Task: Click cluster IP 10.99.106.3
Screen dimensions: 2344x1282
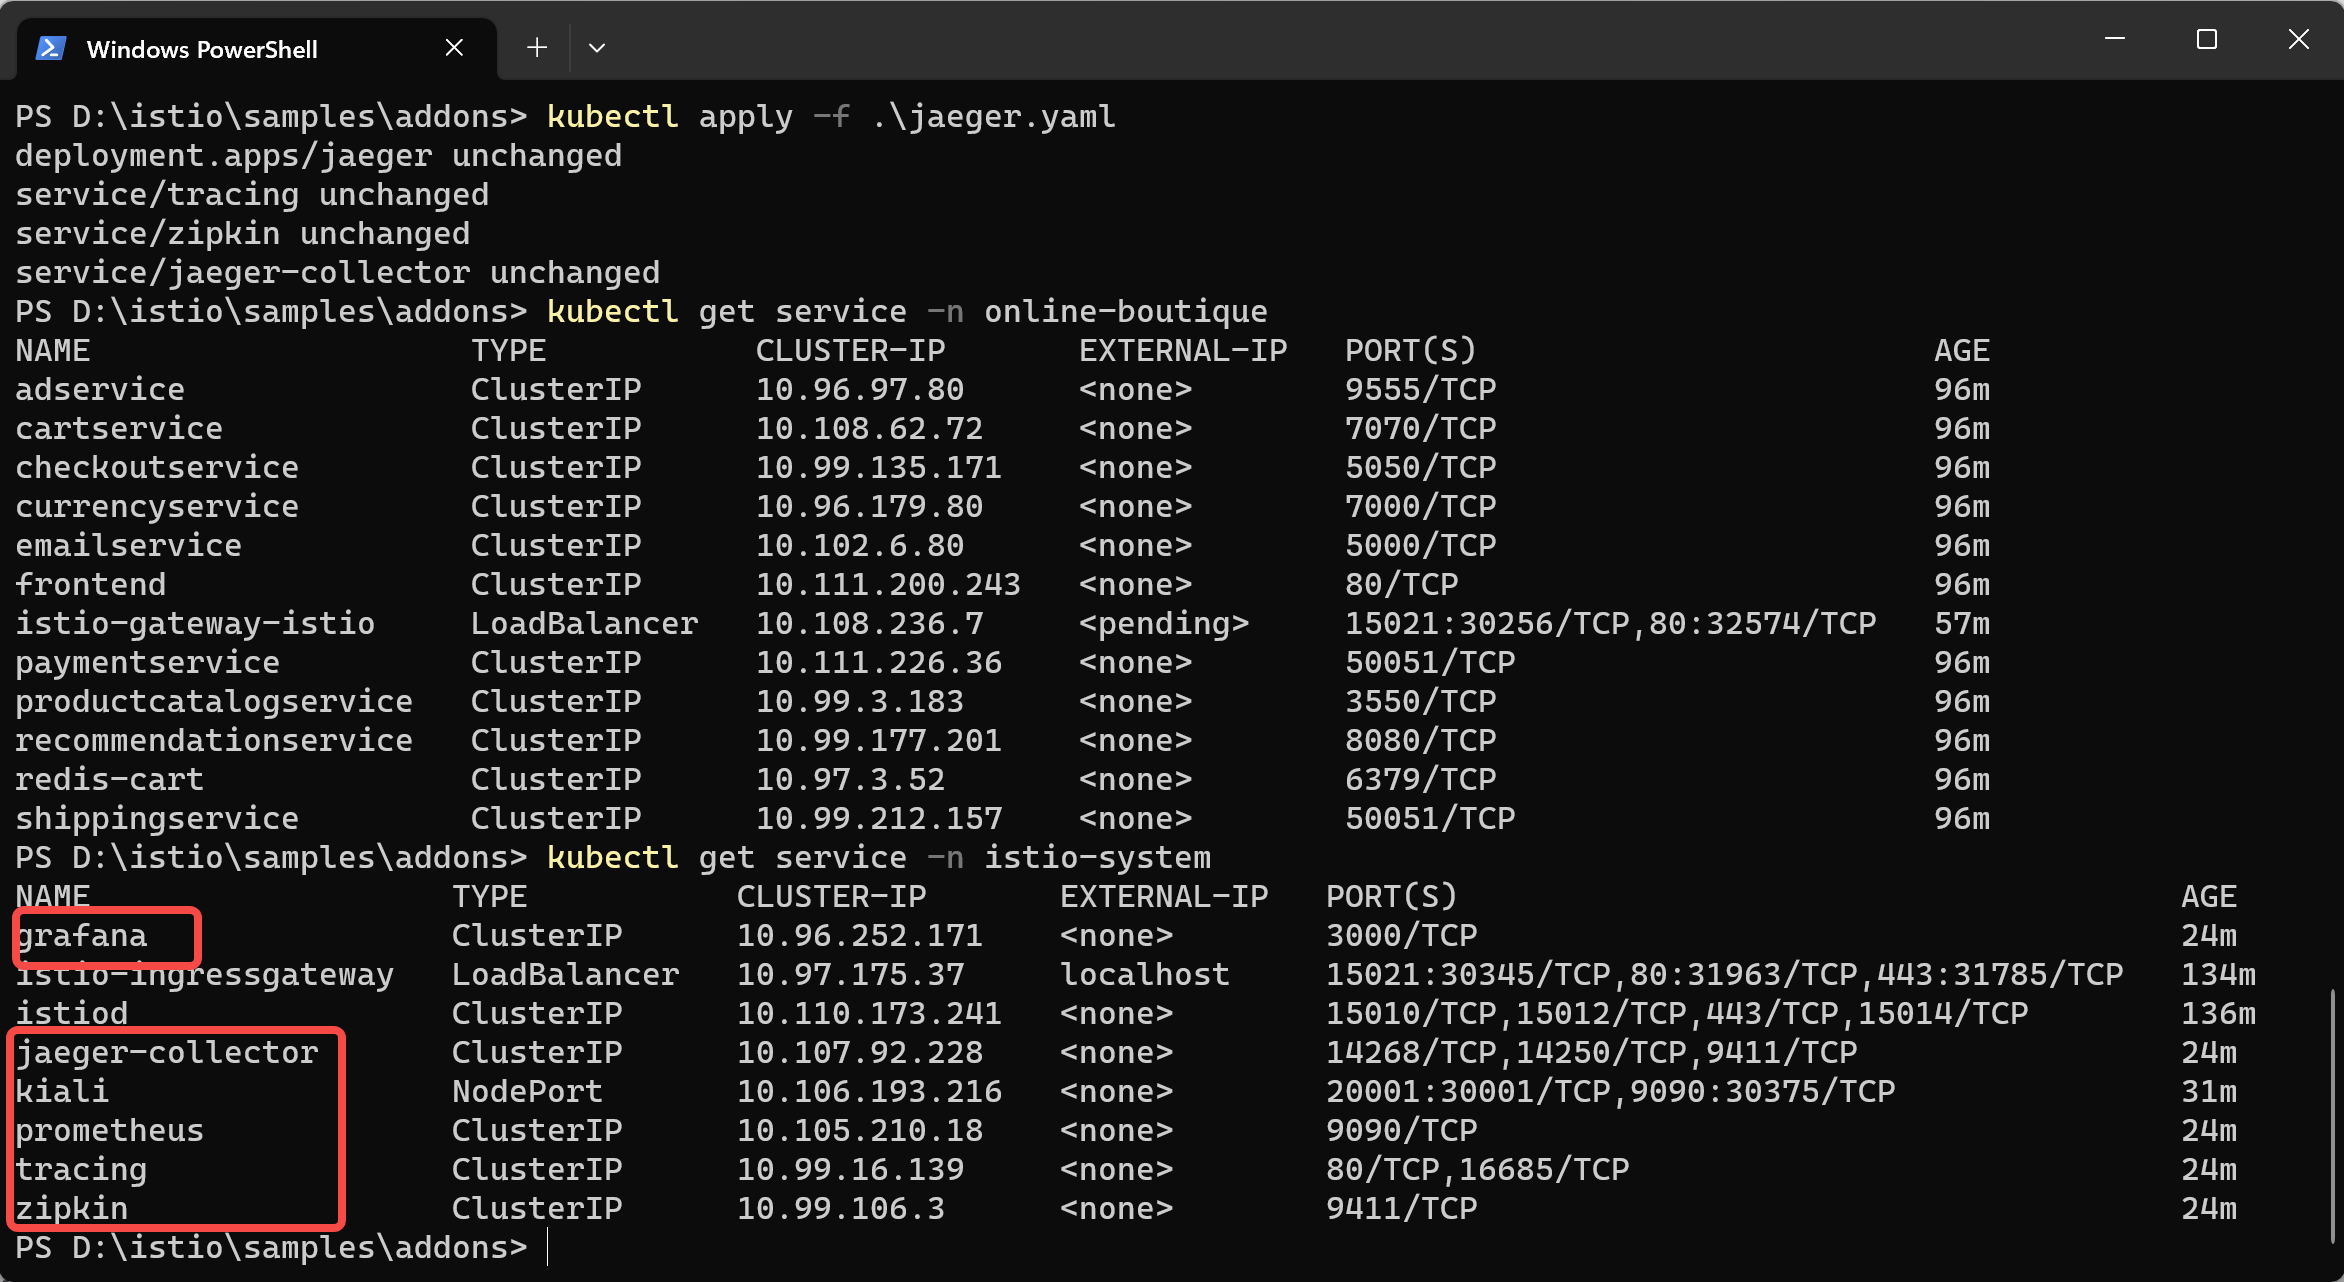Action: [841, 1209]
